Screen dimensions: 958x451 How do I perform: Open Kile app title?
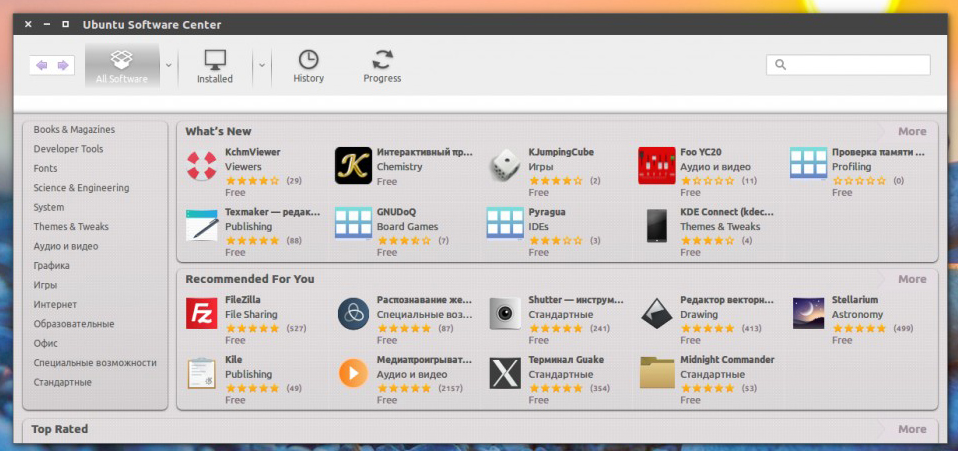(233, 360)
